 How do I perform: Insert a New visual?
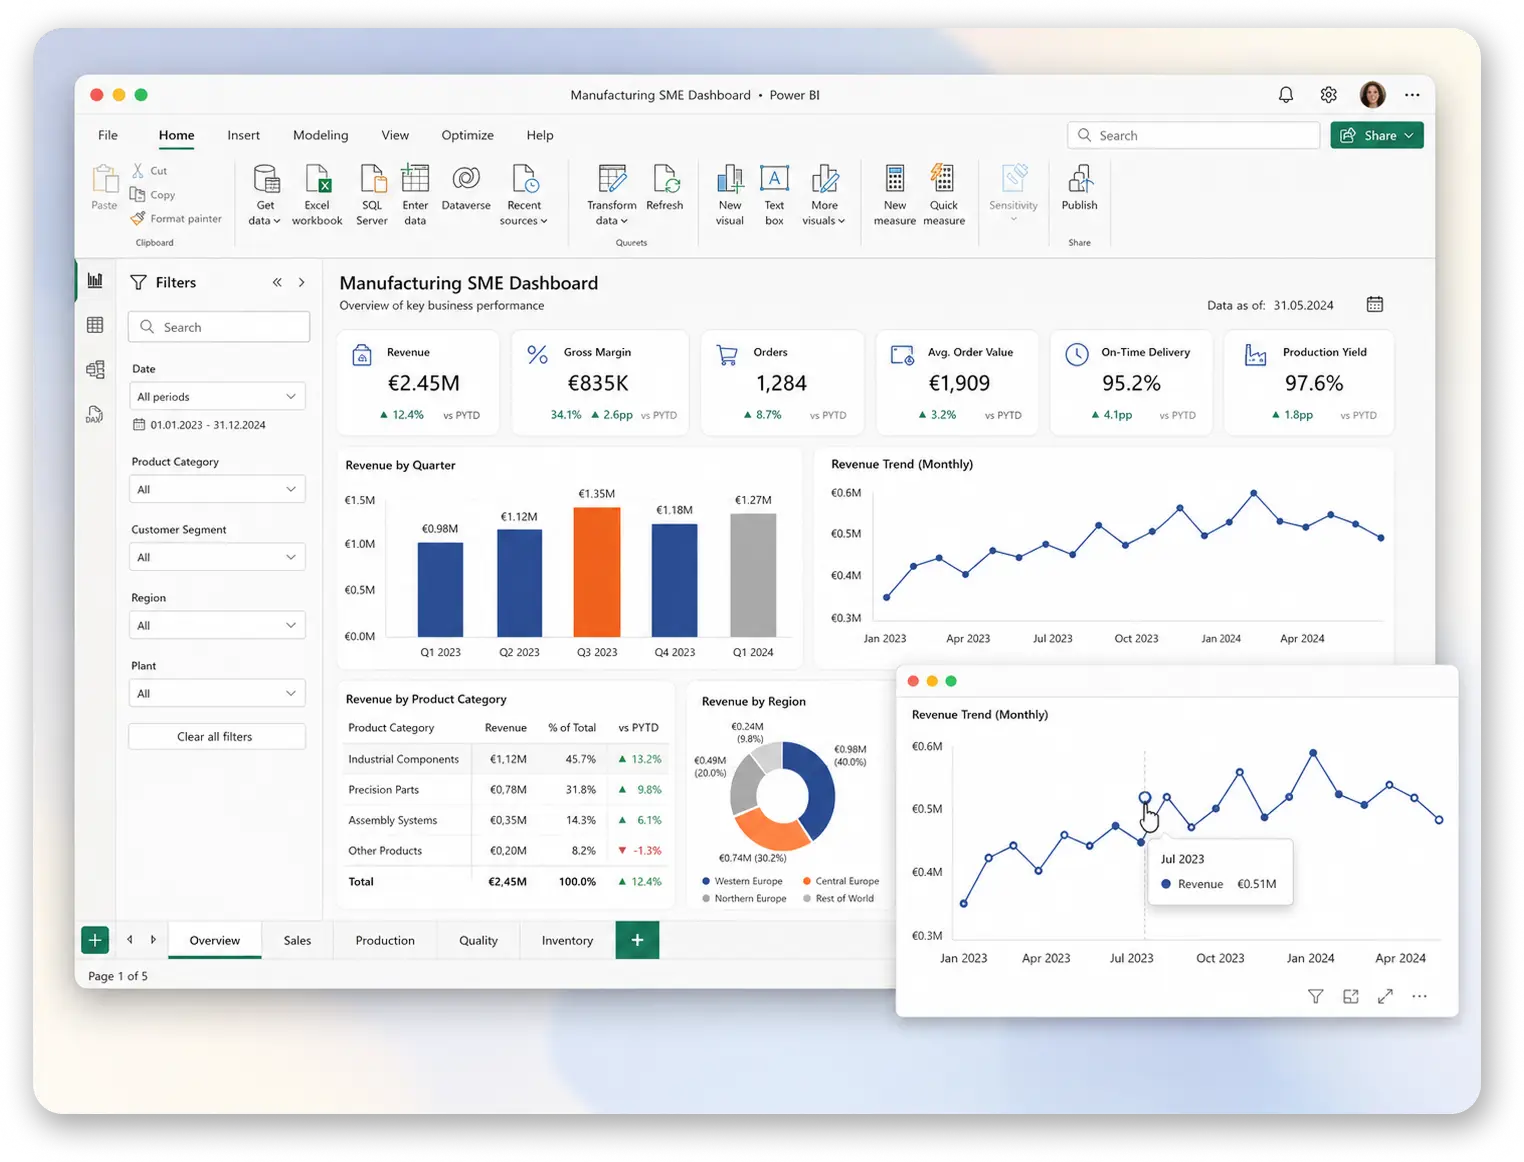[x=730, y=195]
